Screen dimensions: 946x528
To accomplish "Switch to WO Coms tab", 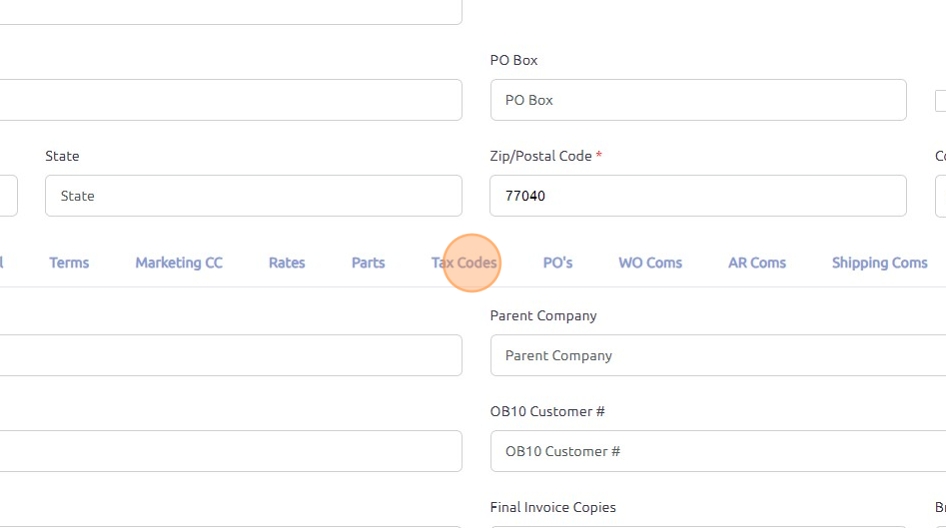I will [x=650, y=263].
